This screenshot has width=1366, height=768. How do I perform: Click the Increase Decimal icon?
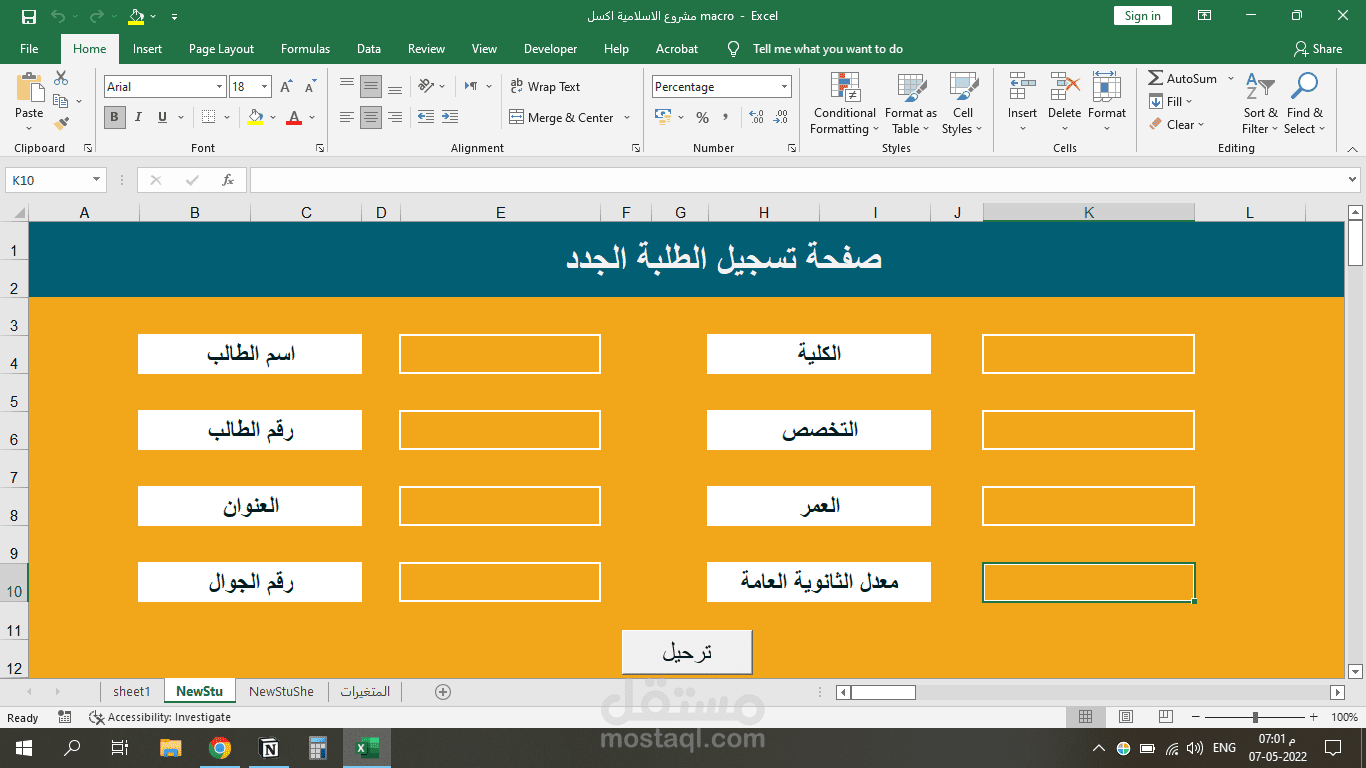[756, 117]
